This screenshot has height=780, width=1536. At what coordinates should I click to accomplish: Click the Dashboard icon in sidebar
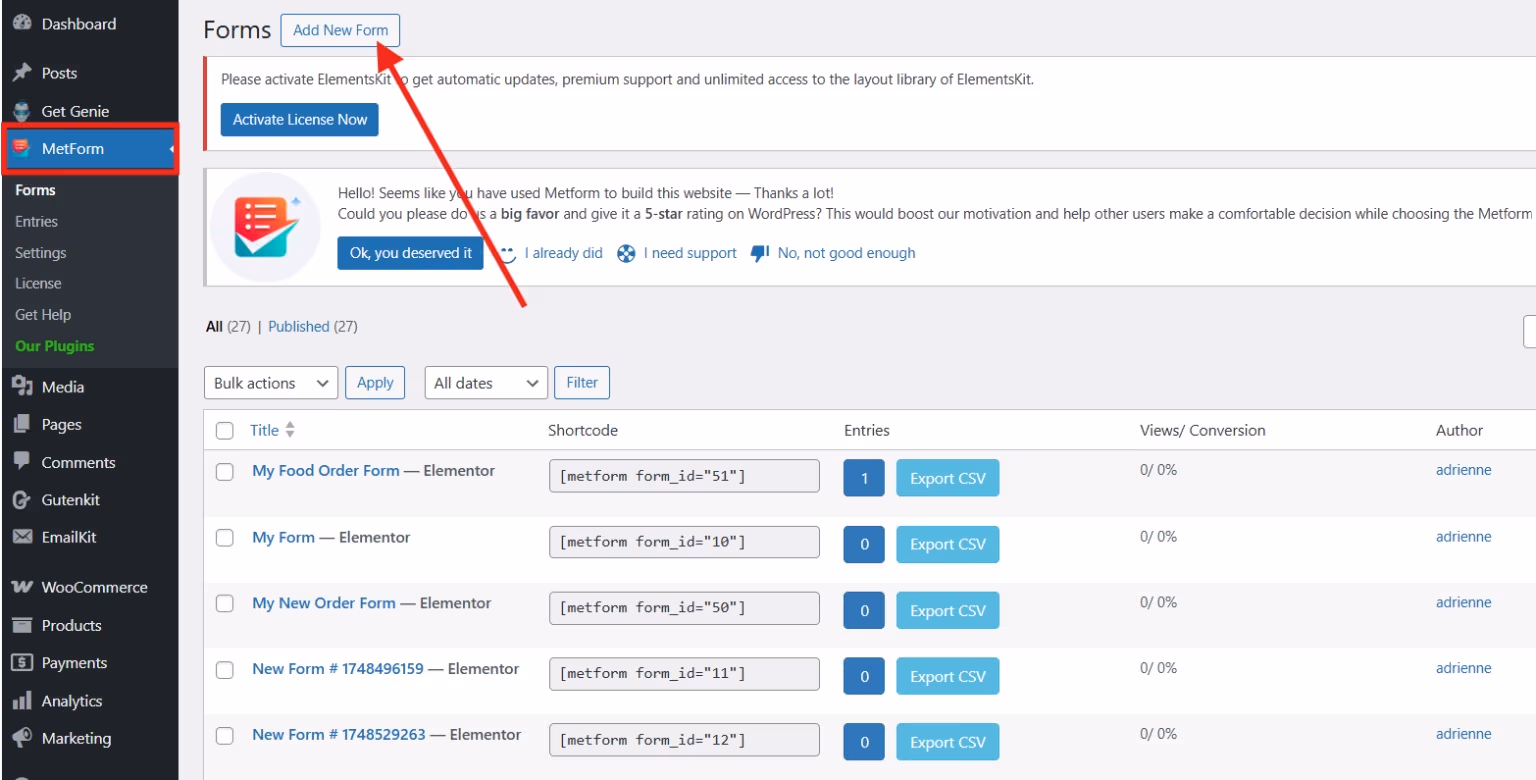point(22,22)
